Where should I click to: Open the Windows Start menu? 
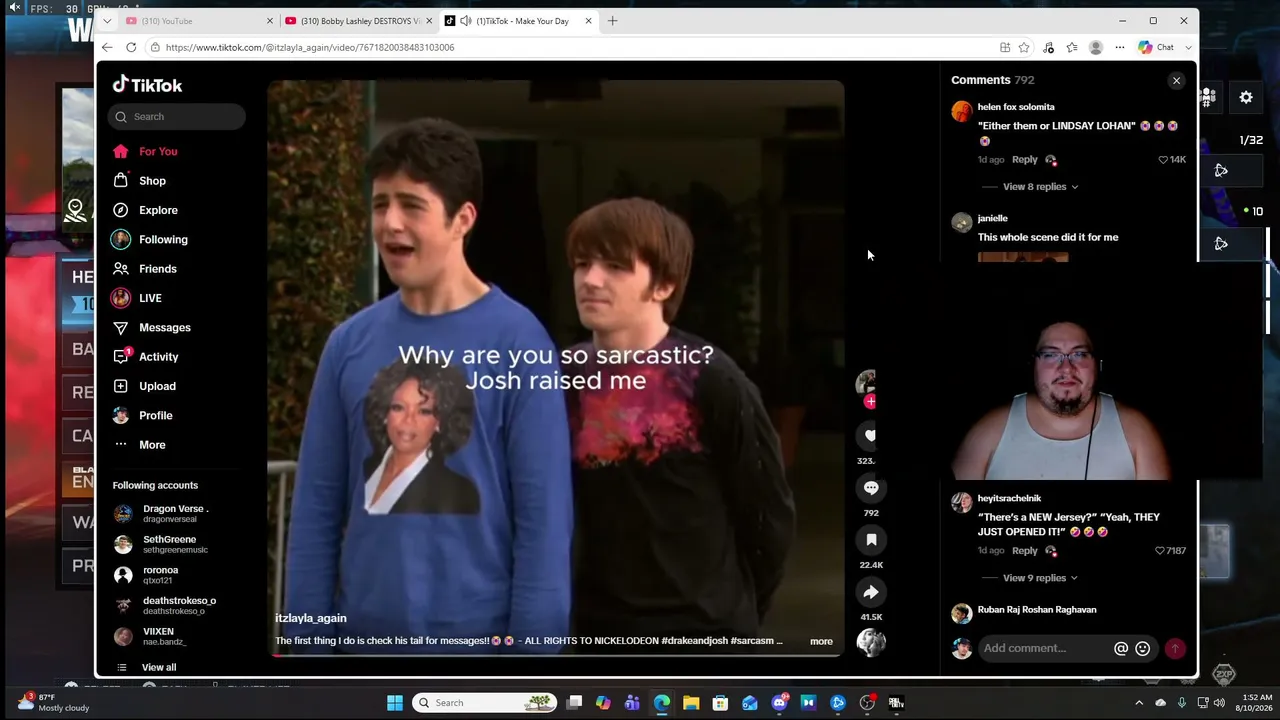point(395,703)
